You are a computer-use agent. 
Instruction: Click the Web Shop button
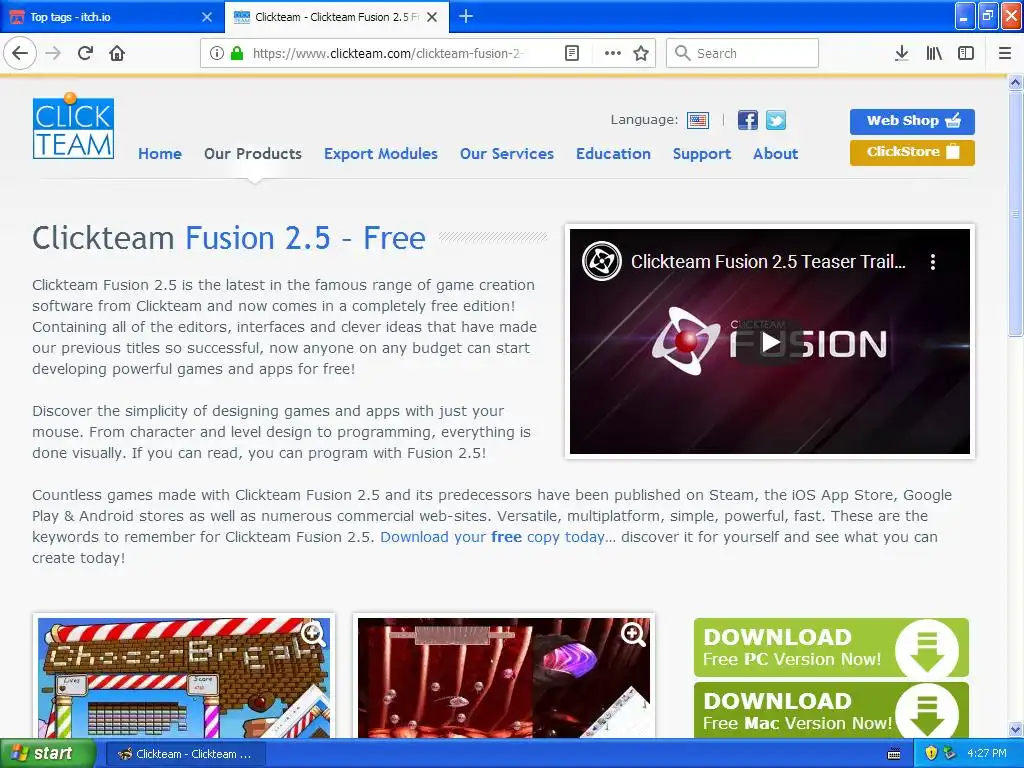tap(912, 121)
